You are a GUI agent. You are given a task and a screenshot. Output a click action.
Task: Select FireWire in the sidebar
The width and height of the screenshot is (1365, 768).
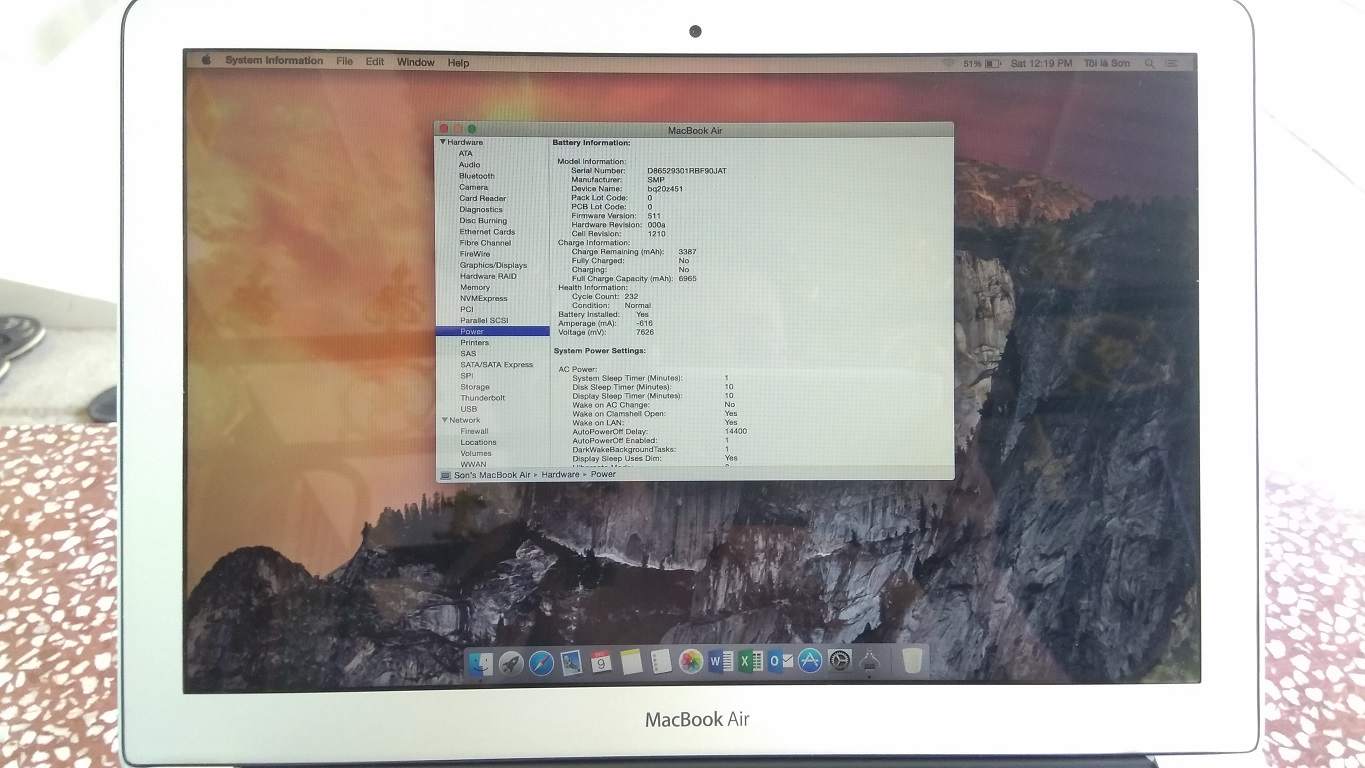tap(475, 254)
